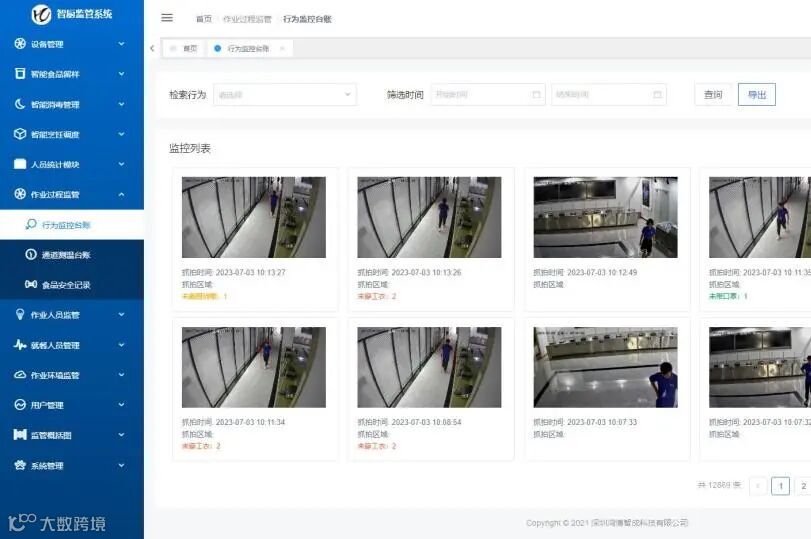Click the previous page arrow
This screenshot has height=539, width=811.
click(x=758, y=486)
